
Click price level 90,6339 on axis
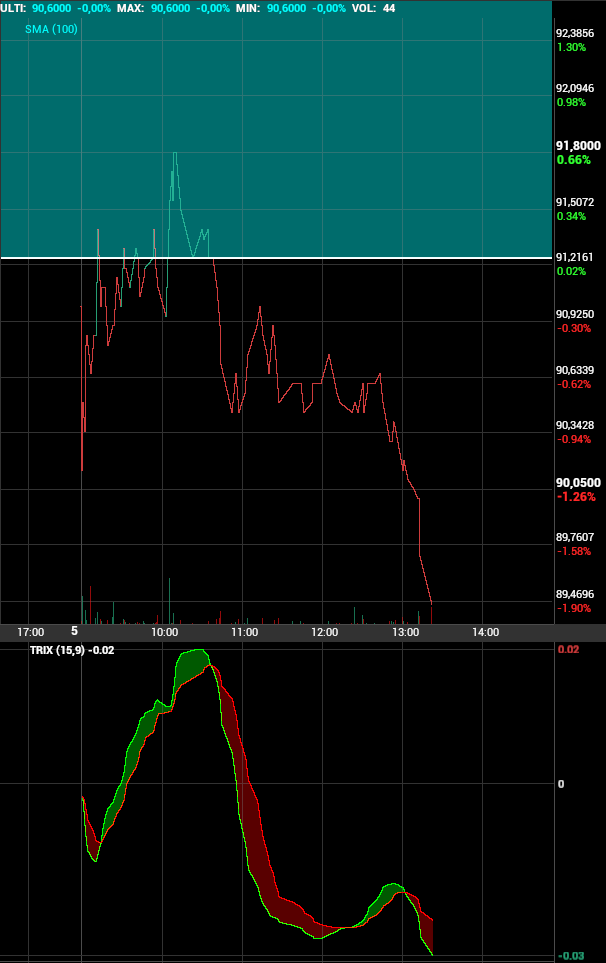(575, 370)
